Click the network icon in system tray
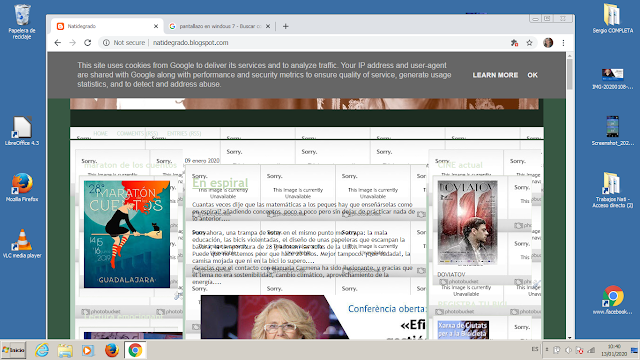This screenshot has height=360, width=640. coord(591,350)
